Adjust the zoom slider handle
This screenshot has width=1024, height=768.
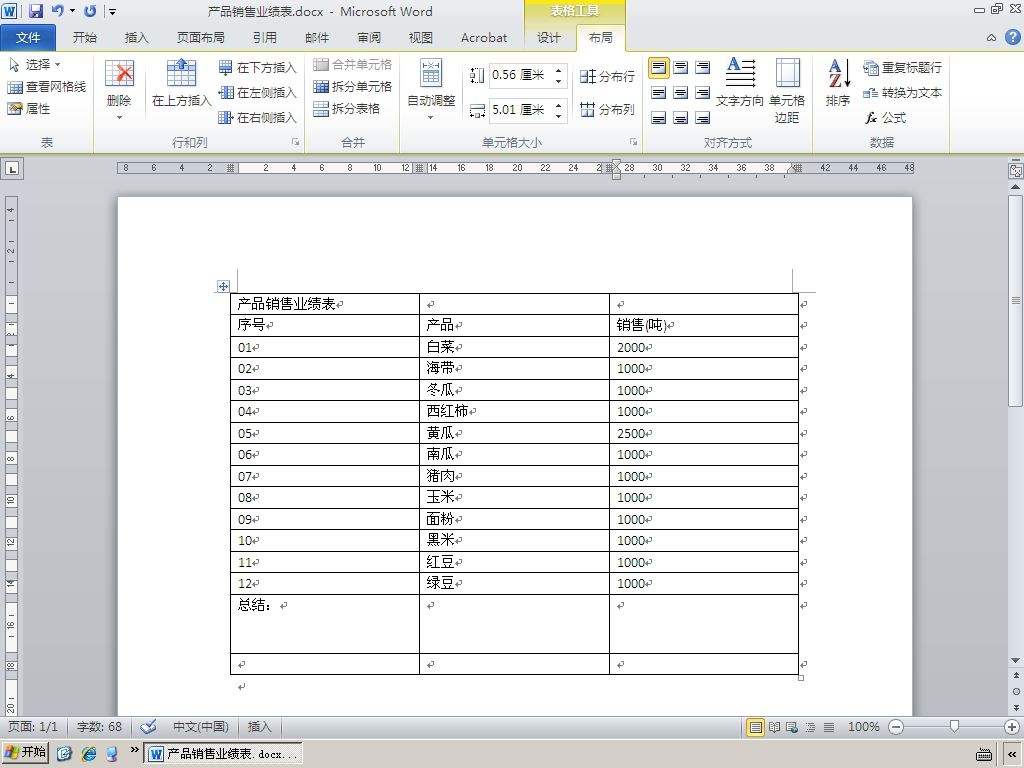pyautogui.click(x=954, y=726)
